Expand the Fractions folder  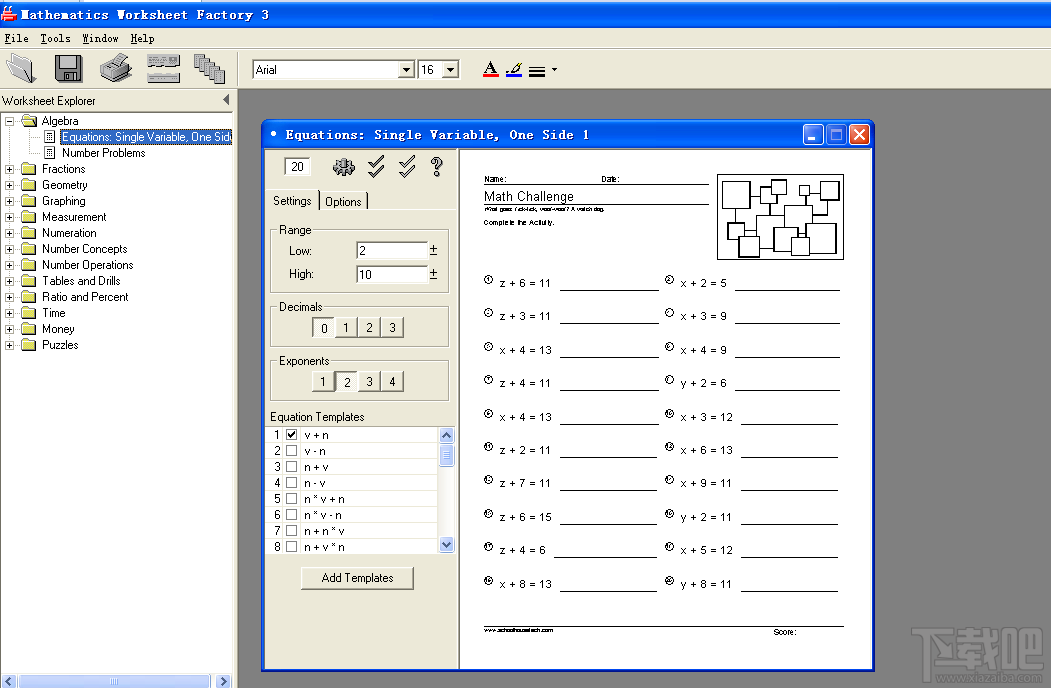pyautogui.click(x=9, y=169)
